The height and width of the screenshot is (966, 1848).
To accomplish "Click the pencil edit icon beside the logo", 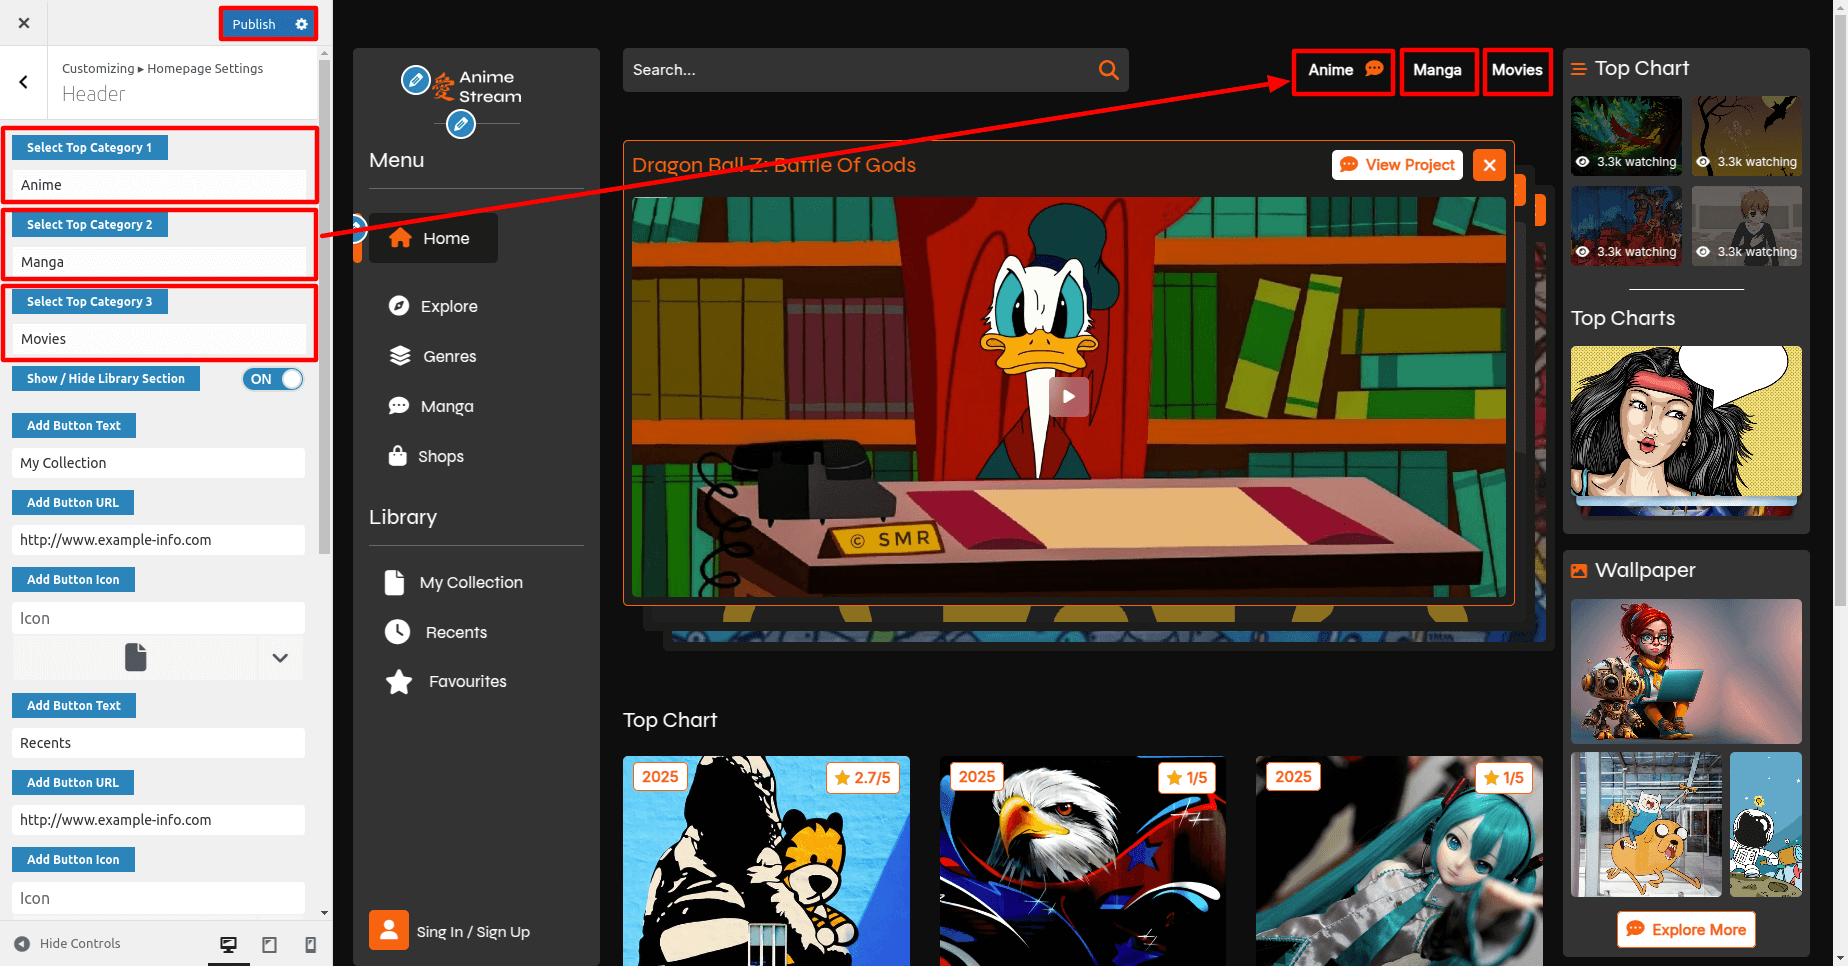I will pos(415,80).
